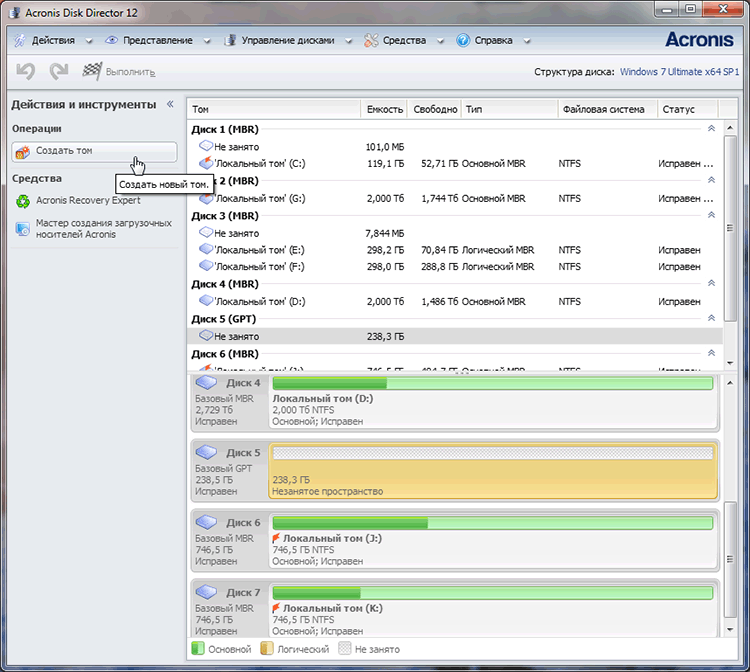Click disk map scrollbar up arrow
750x672 pixels.
730,383
